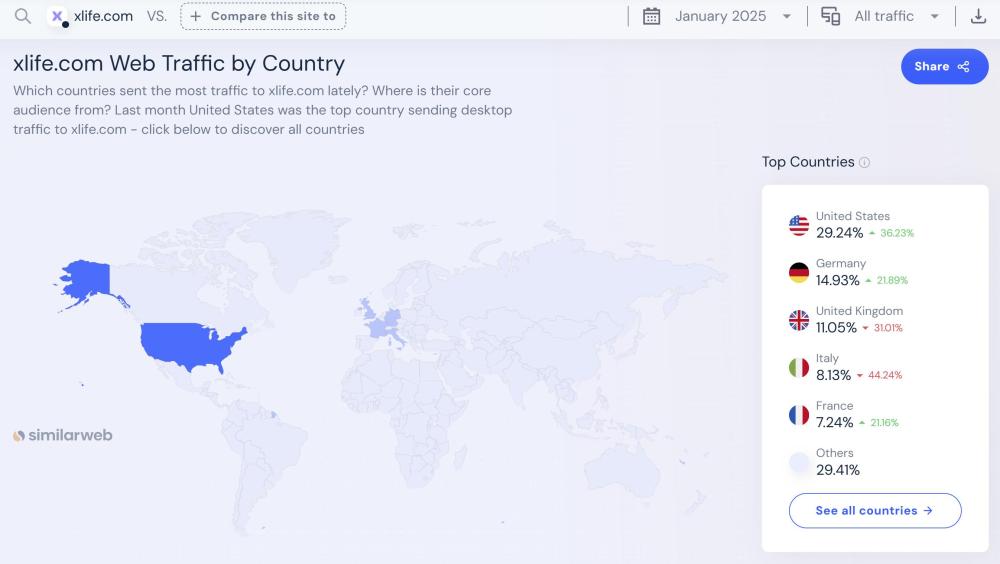Viewport: 1000px width, 564px height.
Task: Open the January 2025 date dropdown
Action: (x=732, y=16)
